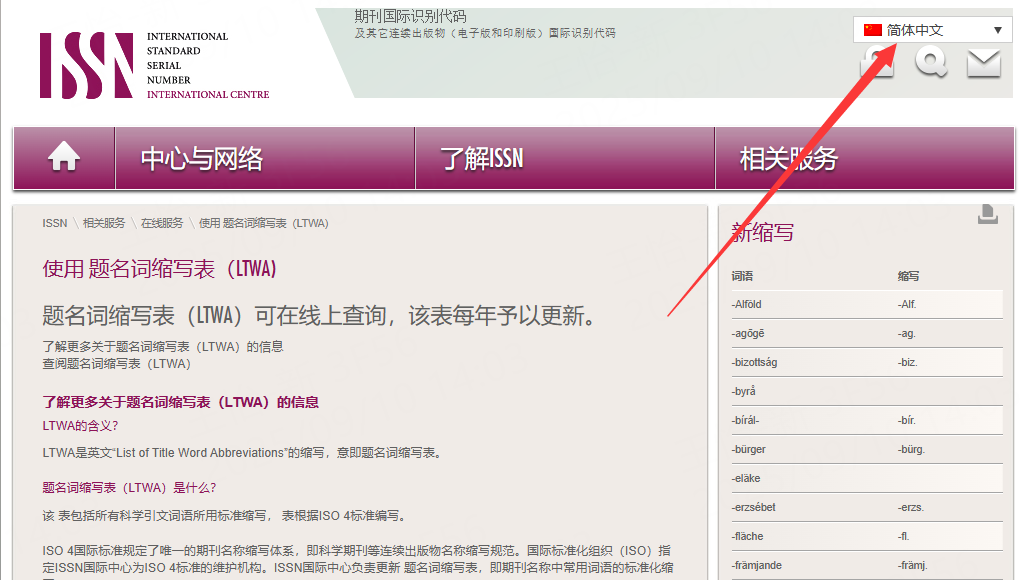Image resolution: width=1024 pixels, height=580 pixels.
Task: Open the 中心与网络 menu
Action: pos(265,158)
